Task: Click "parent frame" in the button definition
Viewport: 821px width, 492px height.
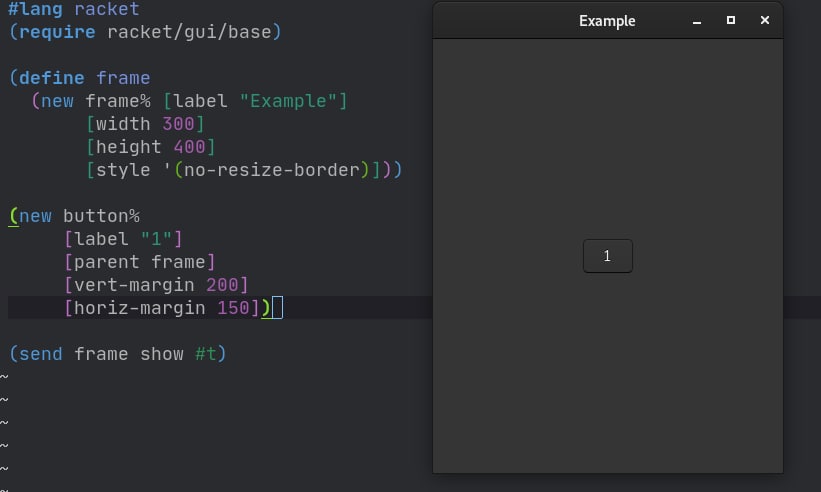Action: pyautogui.click(x=140, y=262)
